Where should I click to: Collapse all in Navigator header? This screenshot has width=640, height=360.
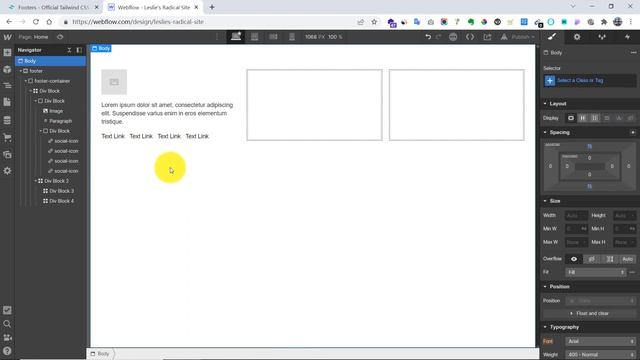(69, 50)
